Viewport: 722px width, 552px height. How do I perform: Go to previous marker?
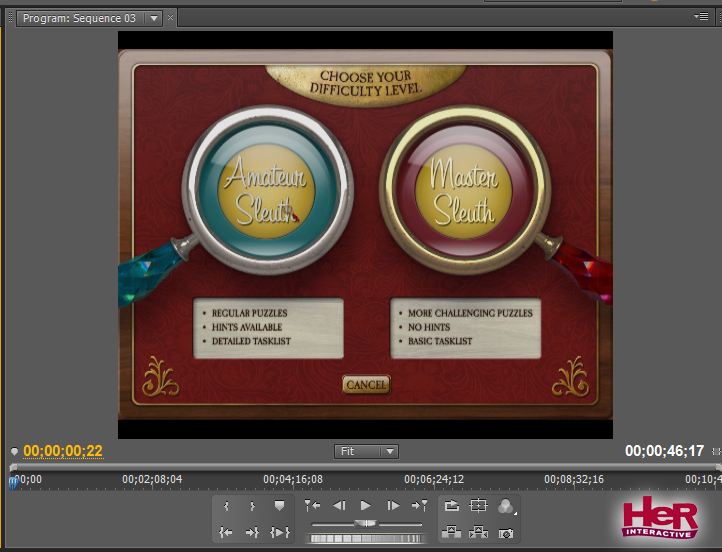tap(312, 506)
